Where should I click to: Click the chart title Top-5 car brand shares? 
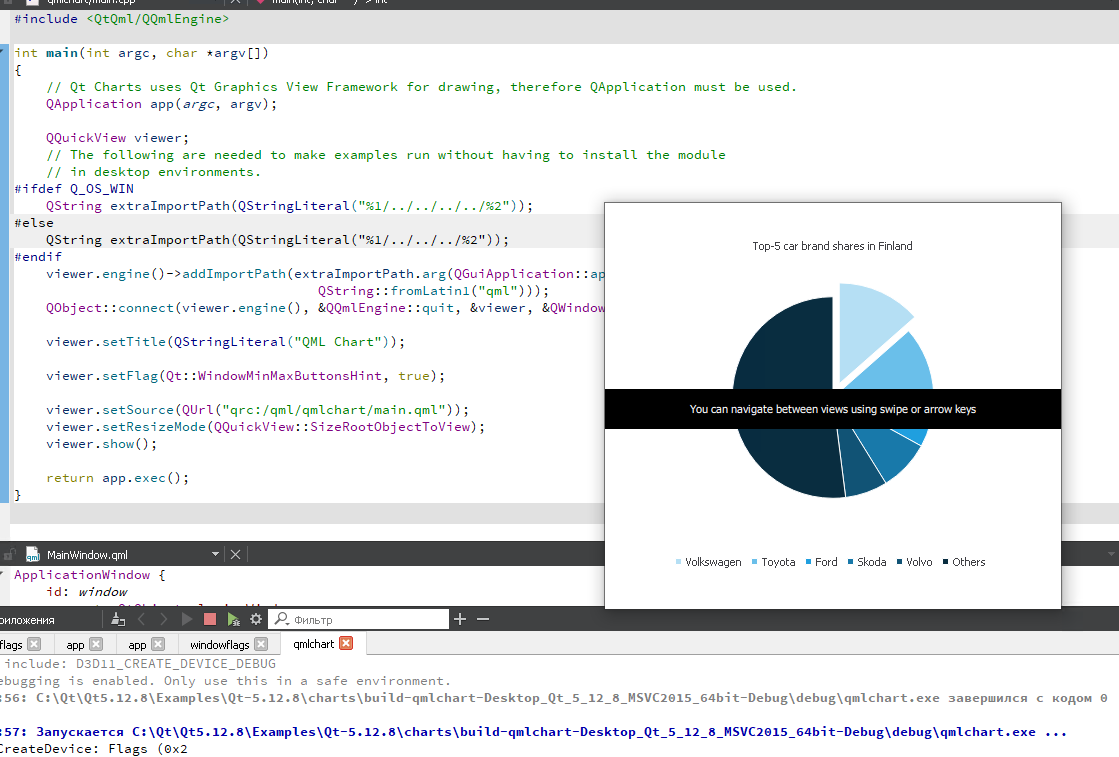coord(832,246)
